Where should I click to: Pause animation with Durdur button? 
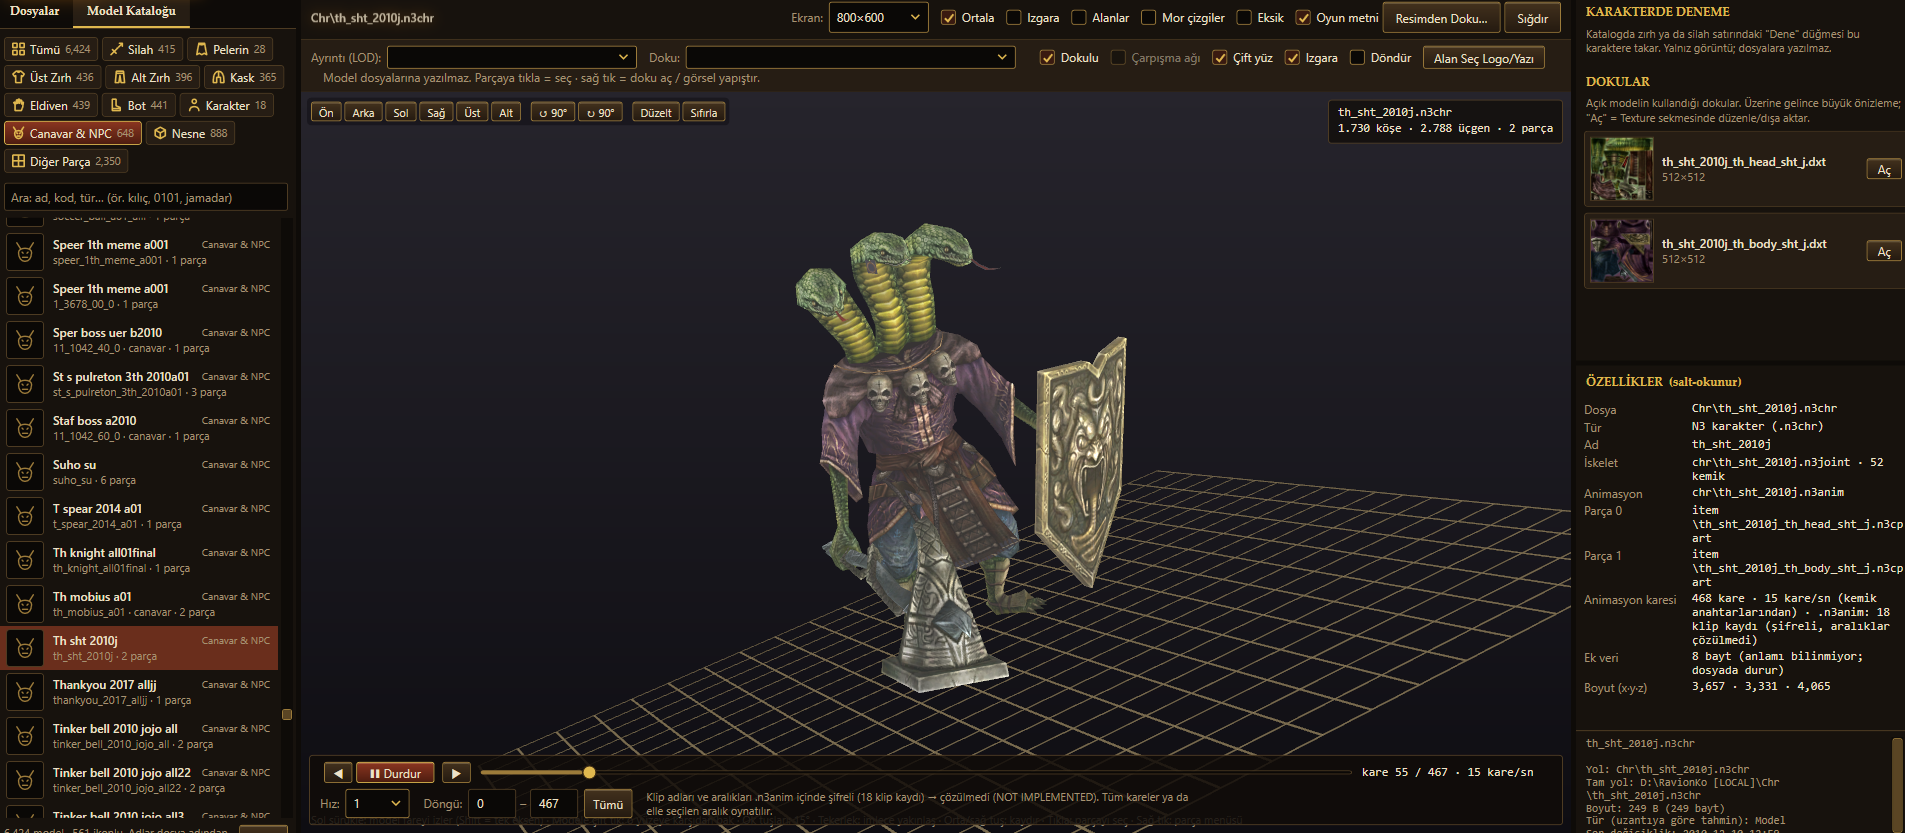click(x=396, y=773)
